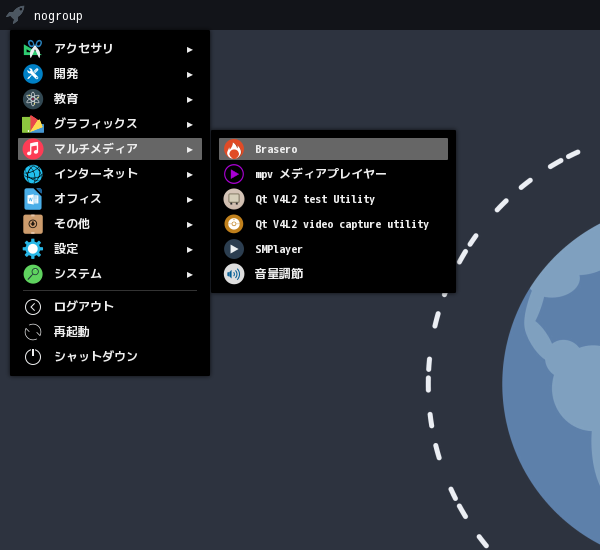Click the back-arrow circle icon for ログアウト
This screenshot has width=600, height=550.
tap(33, 307)
